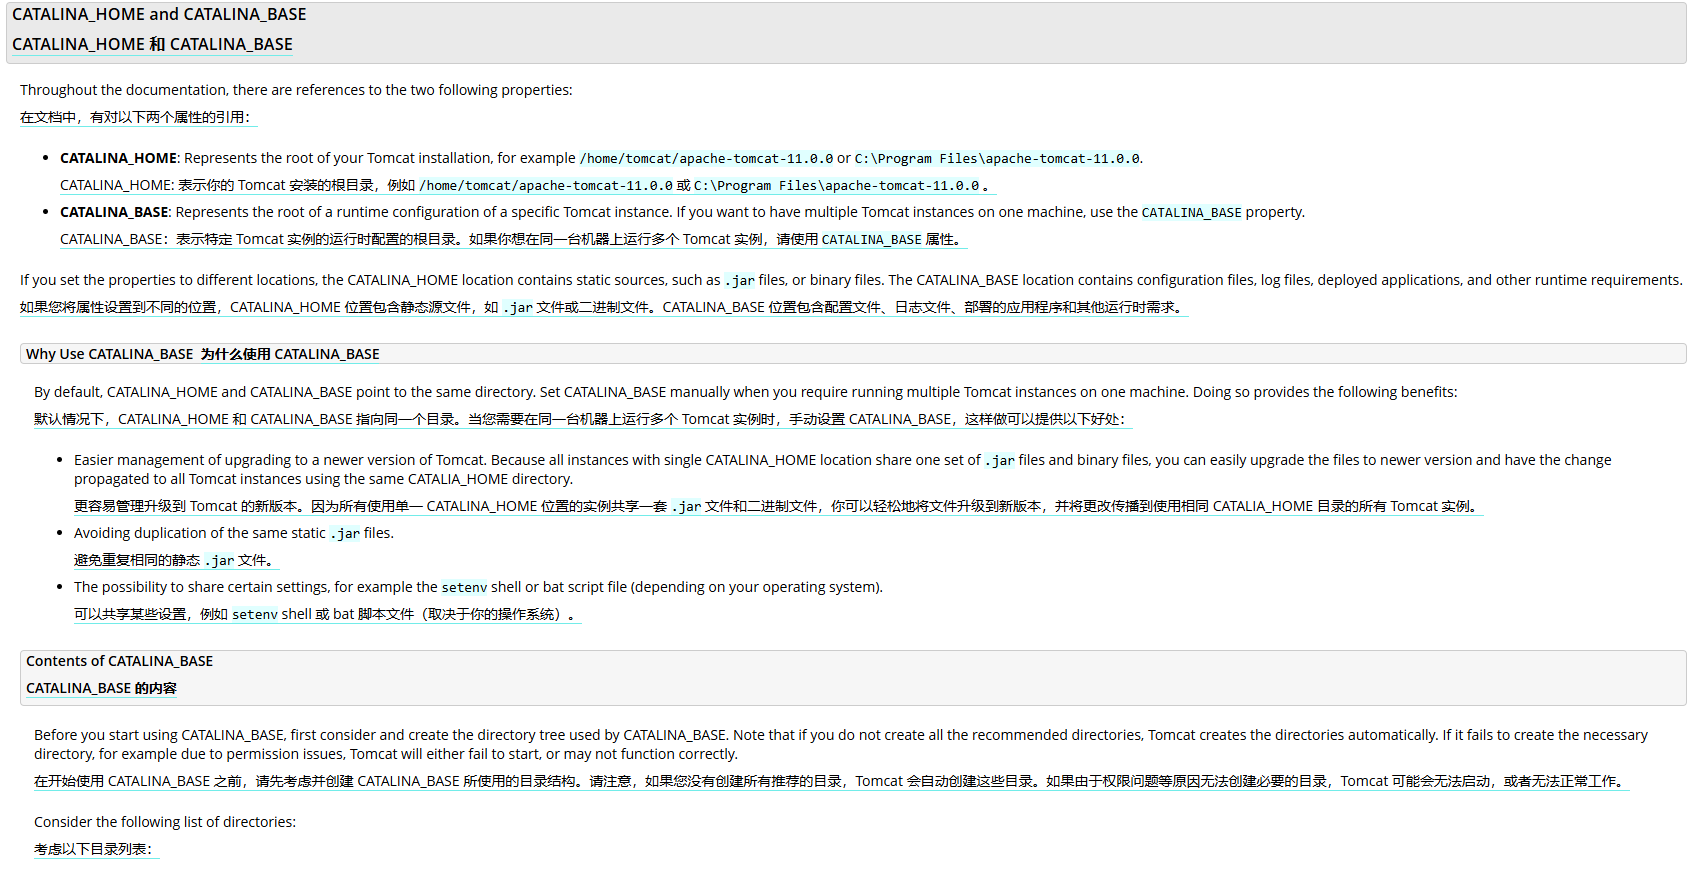Click the 'Throughout the documentation' sentence
1689x870 pixels.
296,90
